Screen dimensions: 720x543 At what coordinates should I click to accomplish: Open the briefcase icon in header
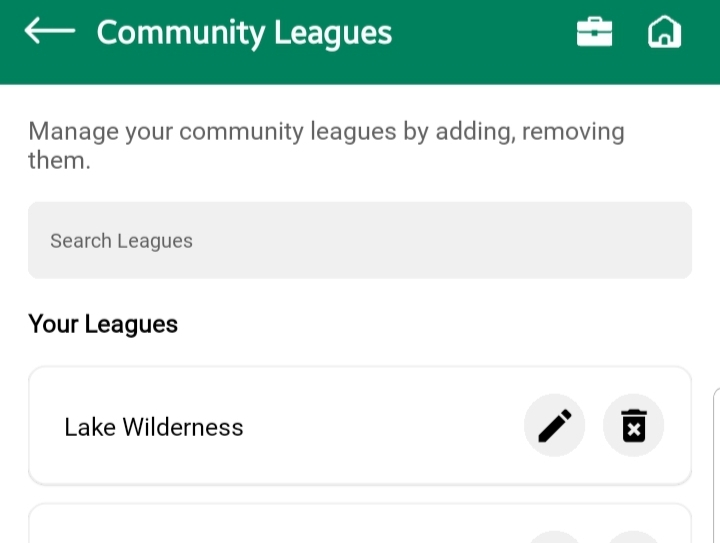click(x=594, y=32)
